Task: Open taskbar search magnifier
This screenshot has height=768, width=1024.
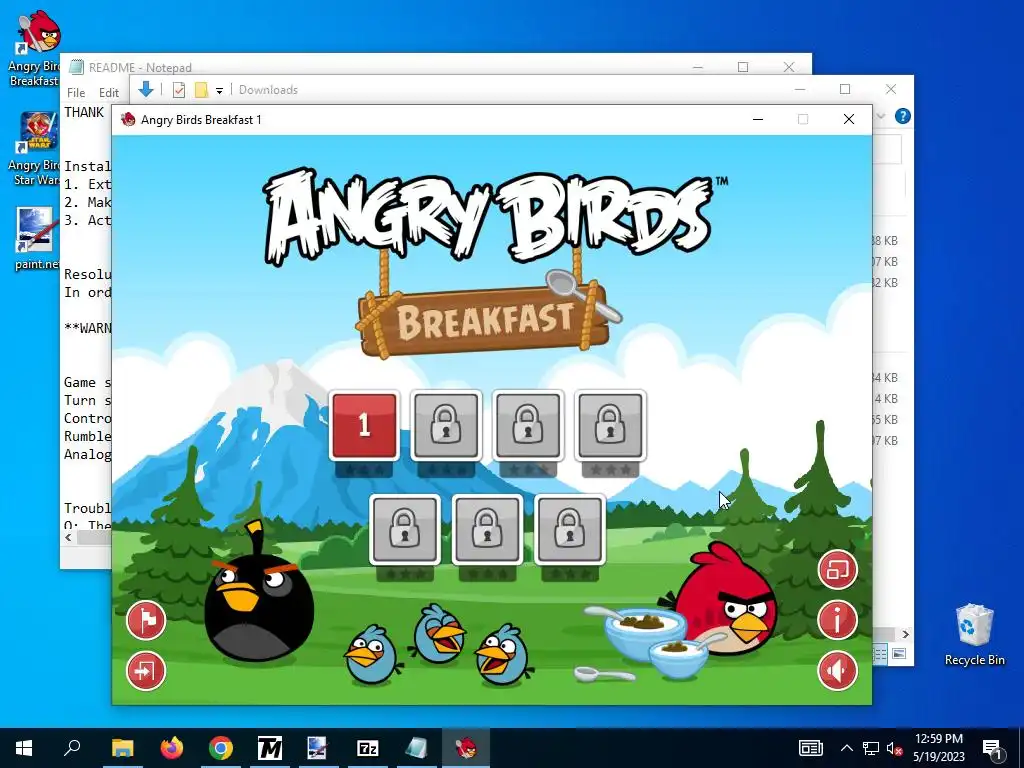Action: 72,747
